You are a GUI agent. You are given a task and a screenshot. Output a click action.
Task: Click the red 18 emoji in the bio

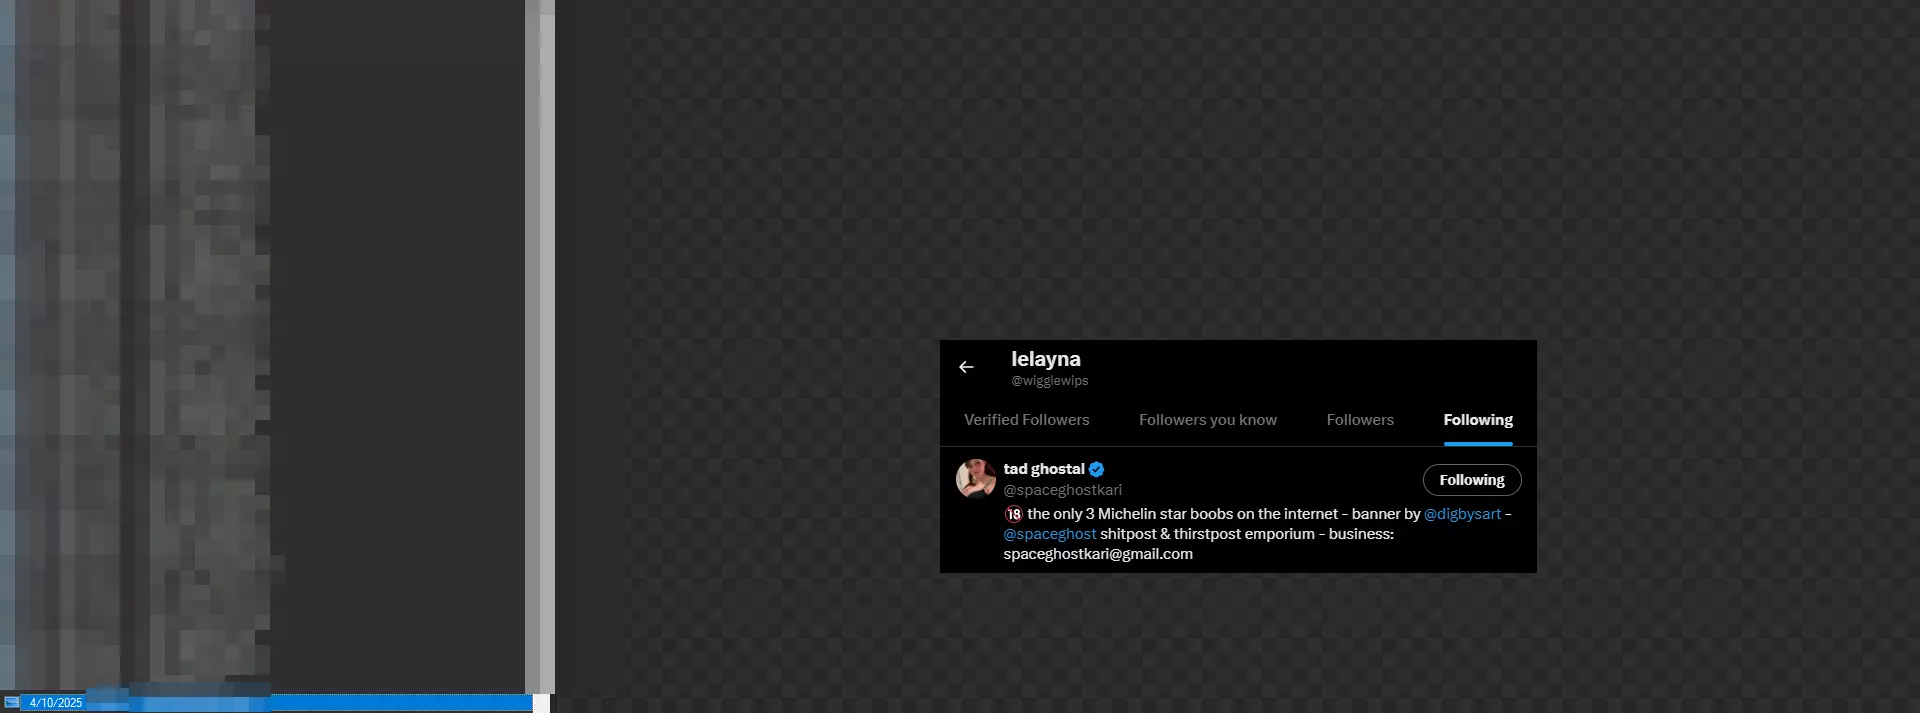coord(1013,514)
